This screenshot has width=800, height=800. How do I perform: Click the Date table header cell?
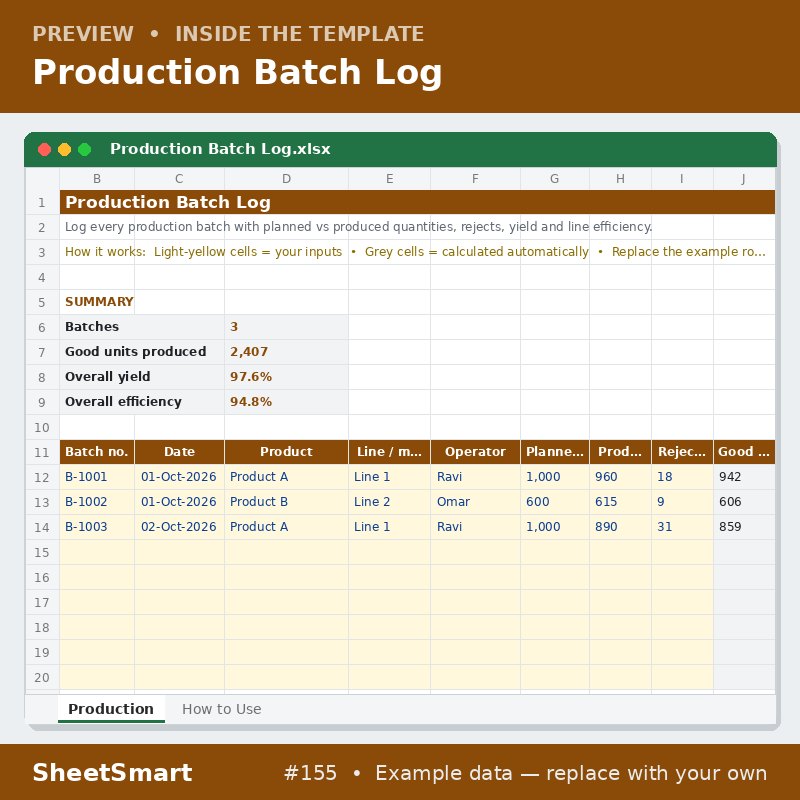click(x=179, y=452)
